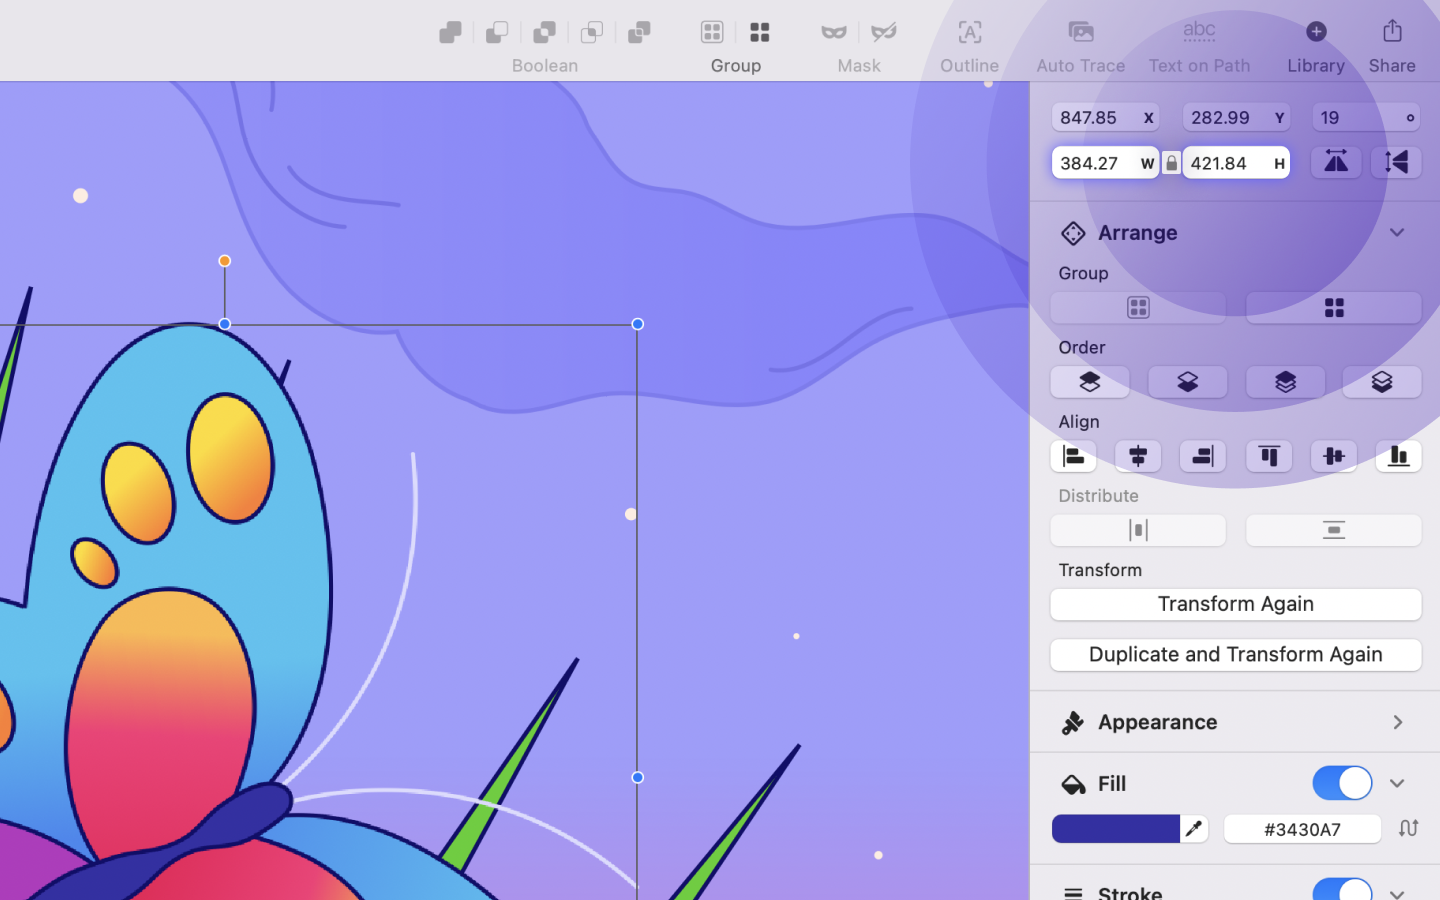Toggle the Stroke switch
The width and height of the screenshot is (1440, 900).
(x=1342, y=889)
